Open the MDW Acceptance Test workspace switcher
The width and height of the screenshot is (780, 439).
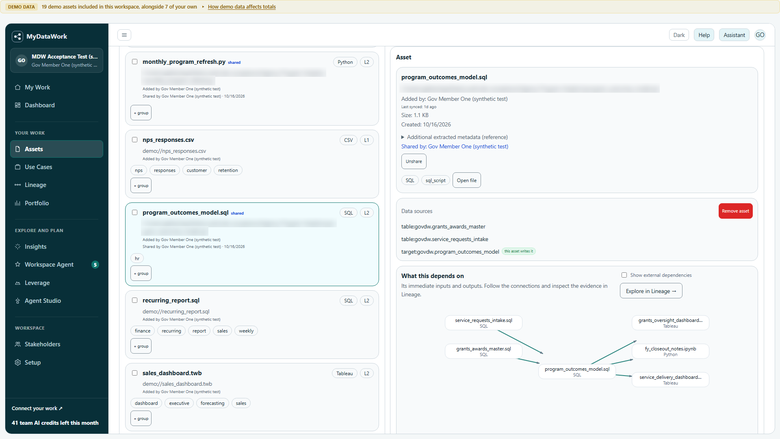57,60
